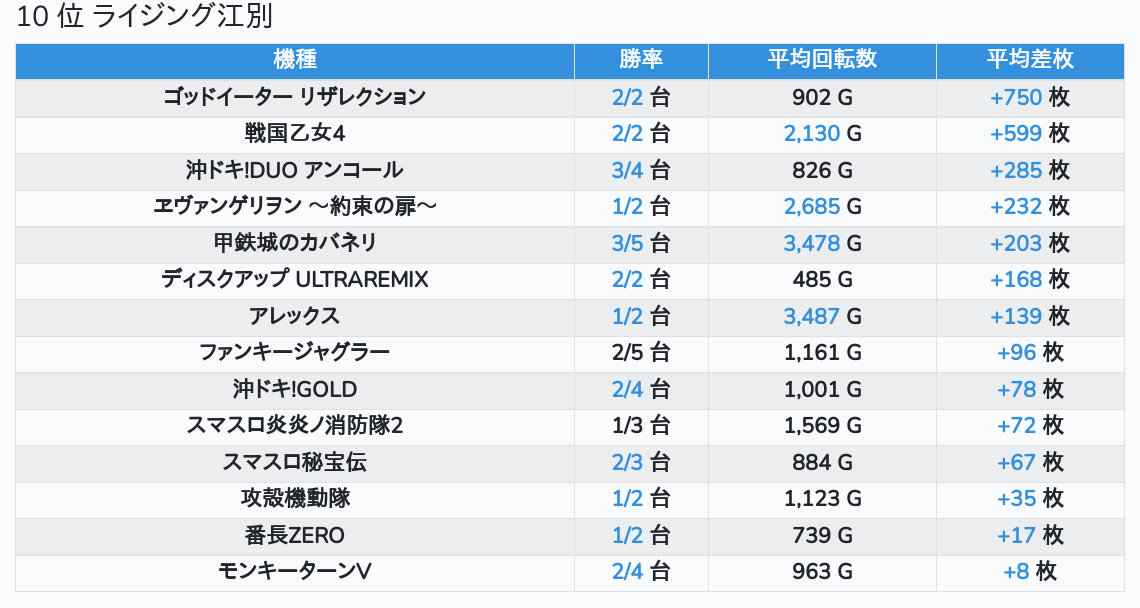Select the 戦国乙女4 row name

pos(295,133)
